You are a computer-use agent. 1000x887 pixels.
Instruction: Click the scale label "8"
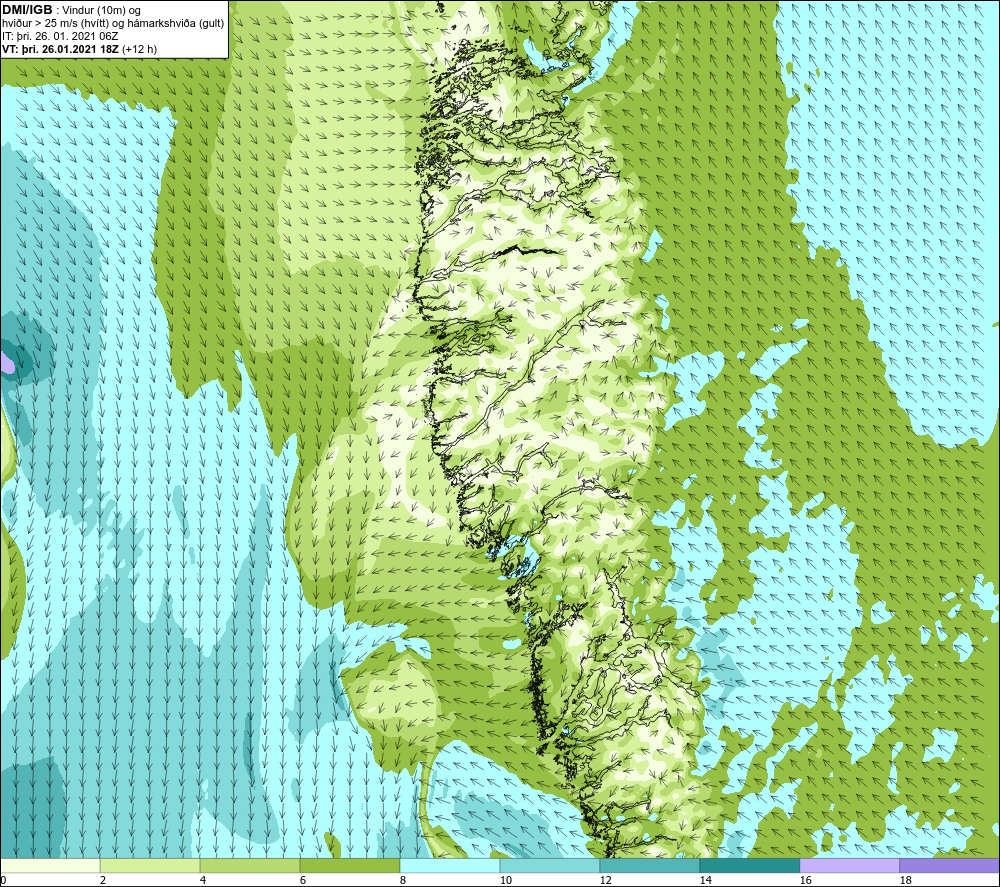[x=402, y=880]
